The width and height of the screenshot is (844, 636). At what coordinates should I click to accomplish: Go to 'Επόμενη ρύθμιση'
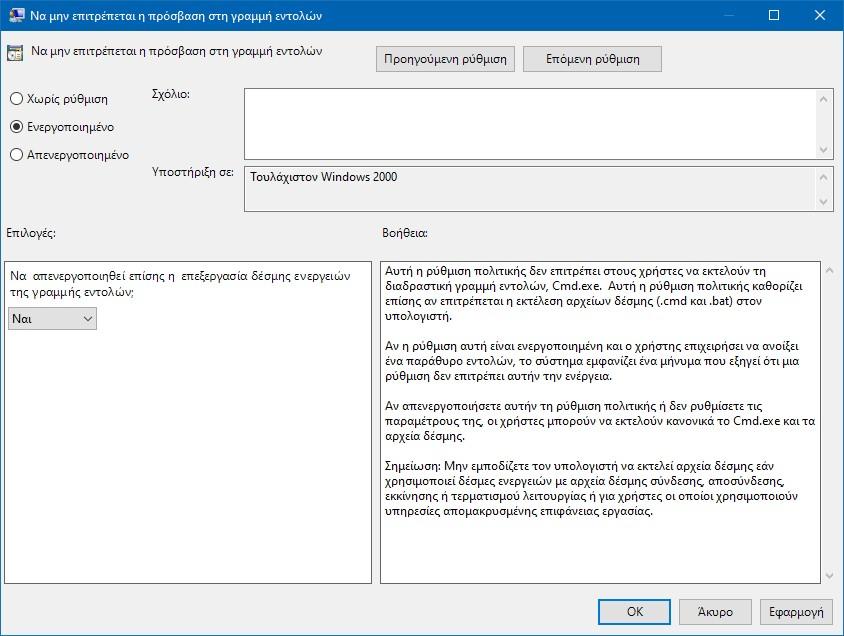coord(592,59)
